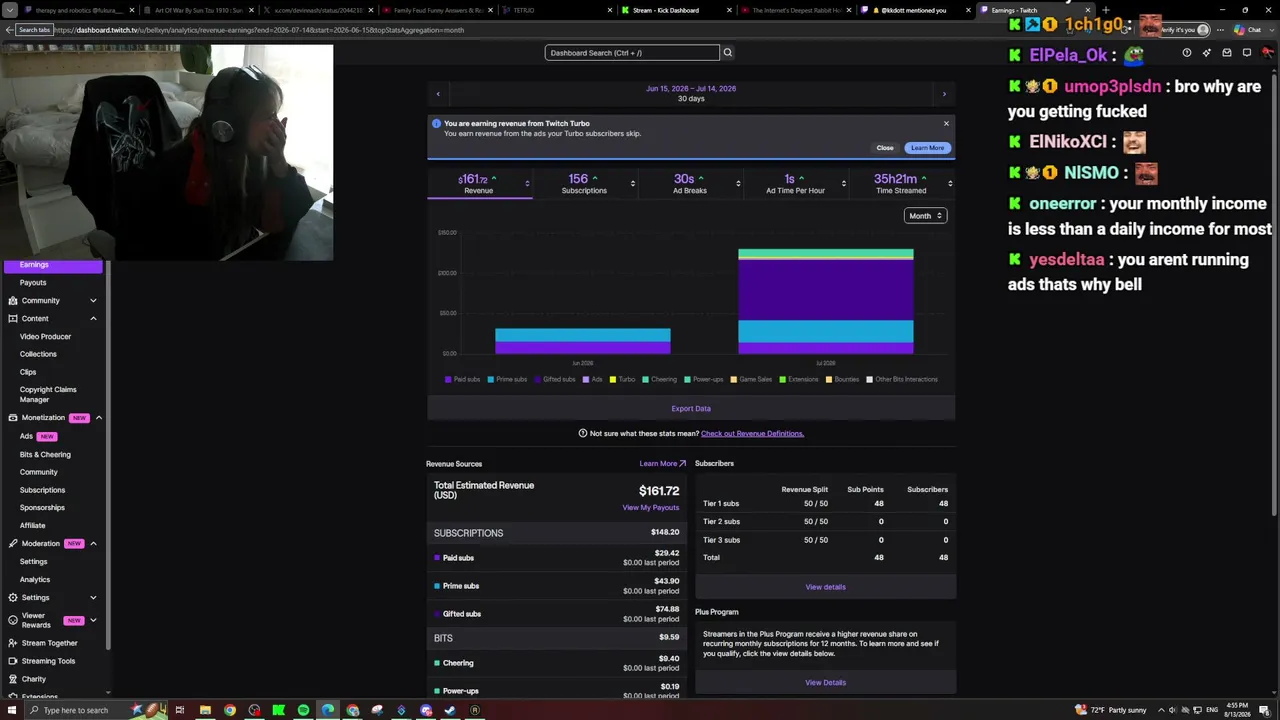Switch to the Ad Breaks metric tab

(x=689, y=184)
